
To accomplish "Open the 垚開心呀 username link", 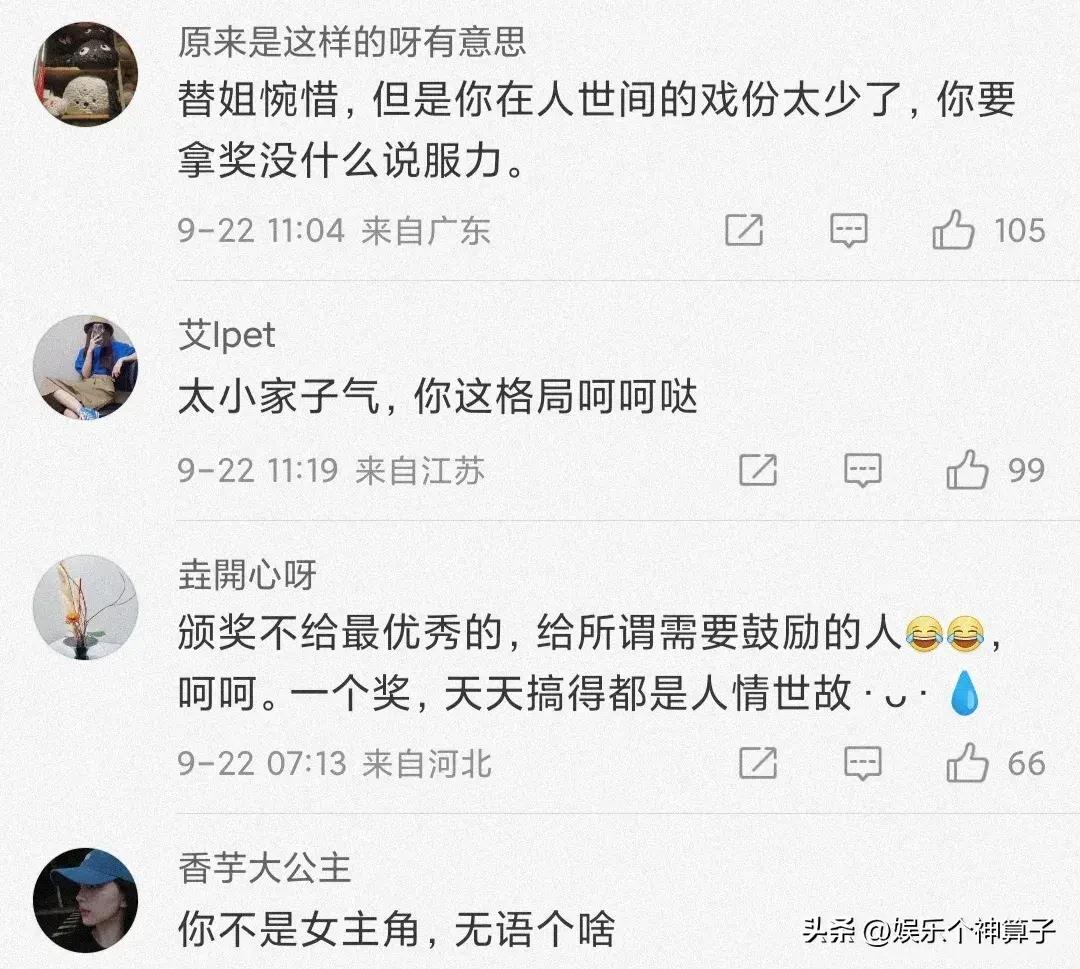I will coord(247,575).
